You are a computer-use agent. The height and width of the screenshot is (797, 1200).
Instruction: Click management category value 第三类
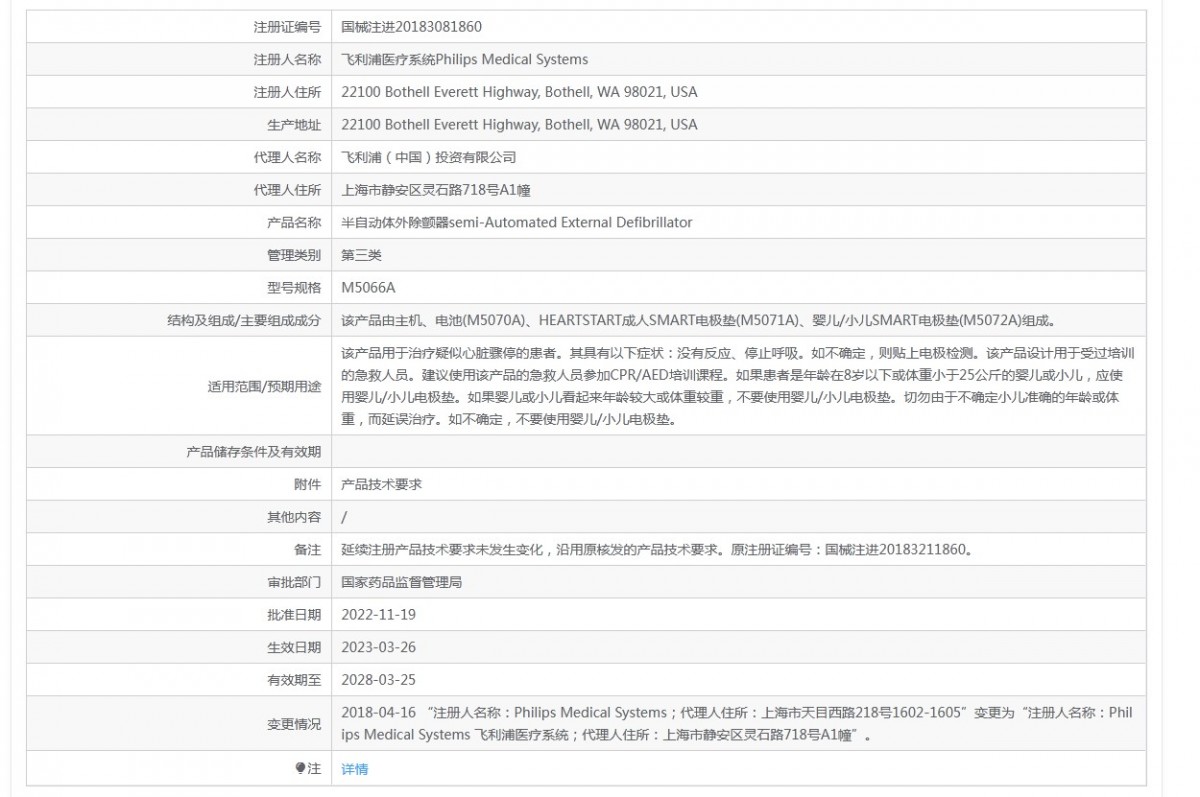[x=361, y=255]
